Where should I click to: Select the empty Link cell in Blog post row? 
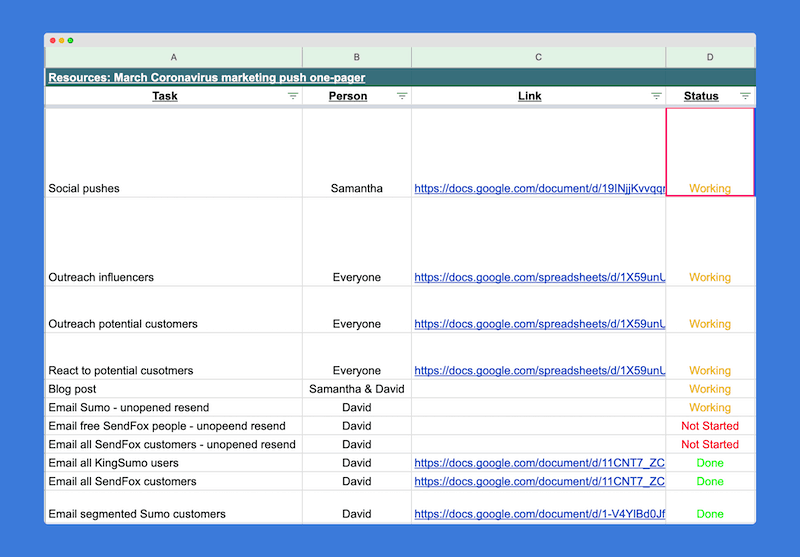[538, 389]
